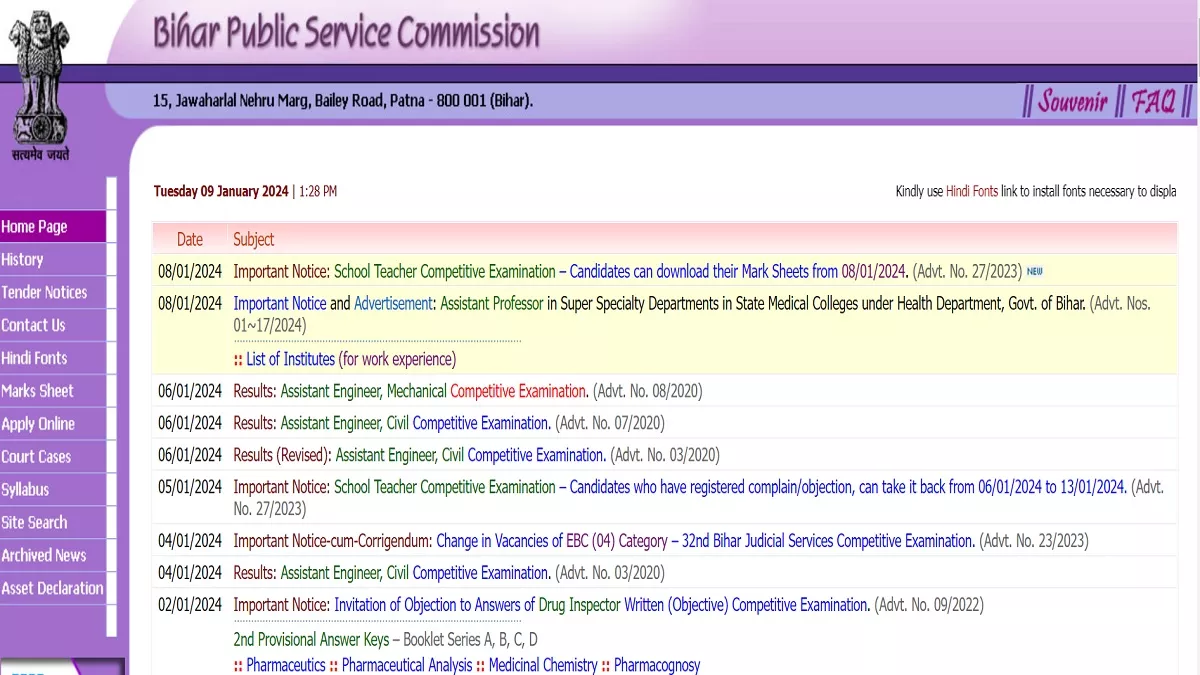Click 2nd Provisional Answer Keys text
This screenshot has width=1200, height=675.
pyautogui.click(x=311, y=639)
